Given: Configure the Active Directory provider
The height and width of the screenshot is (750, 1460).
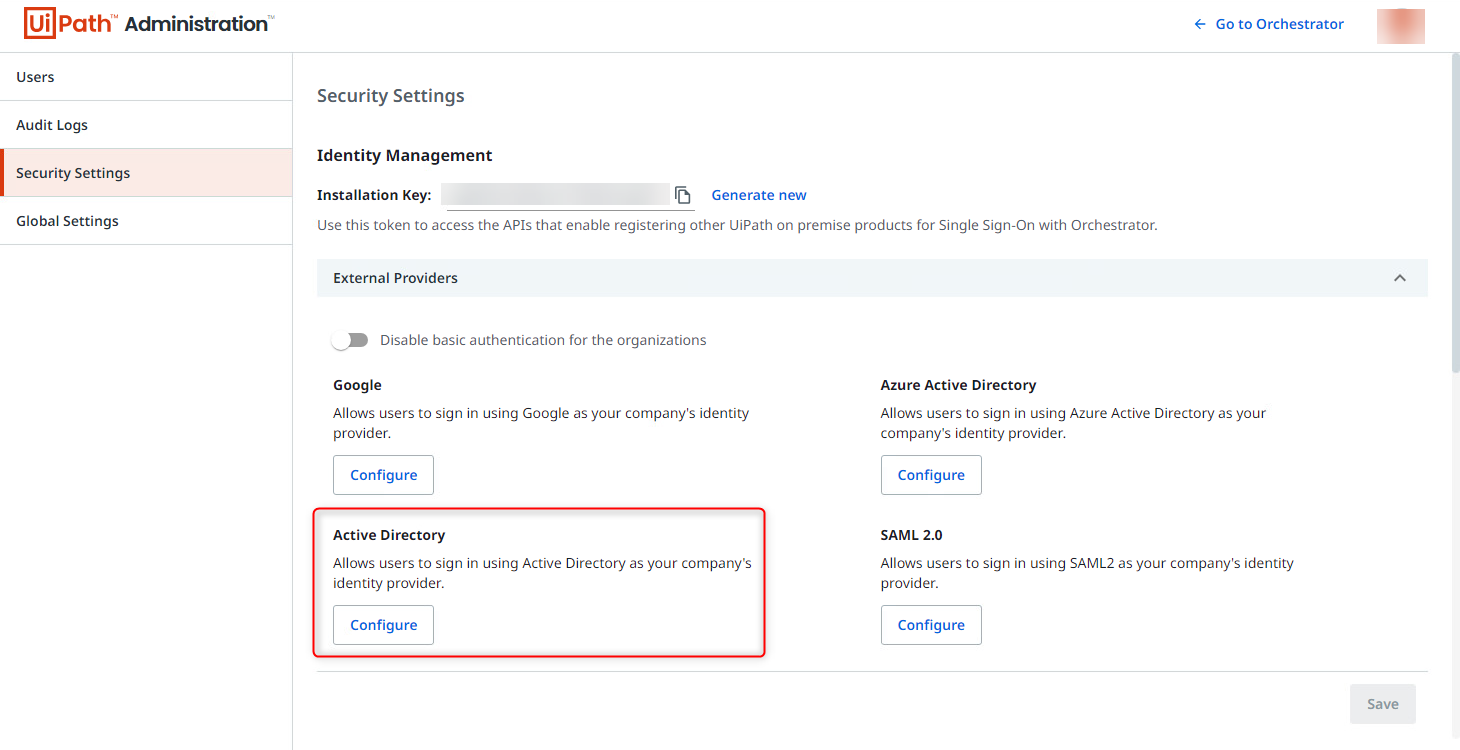Looking at the screenshot, I should (x=383, y=625).
